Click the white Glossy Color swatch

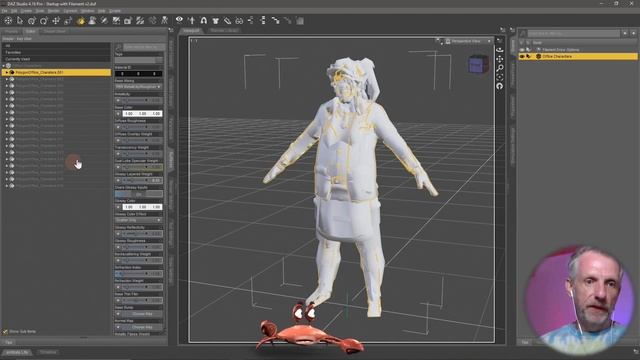[142, 207]
